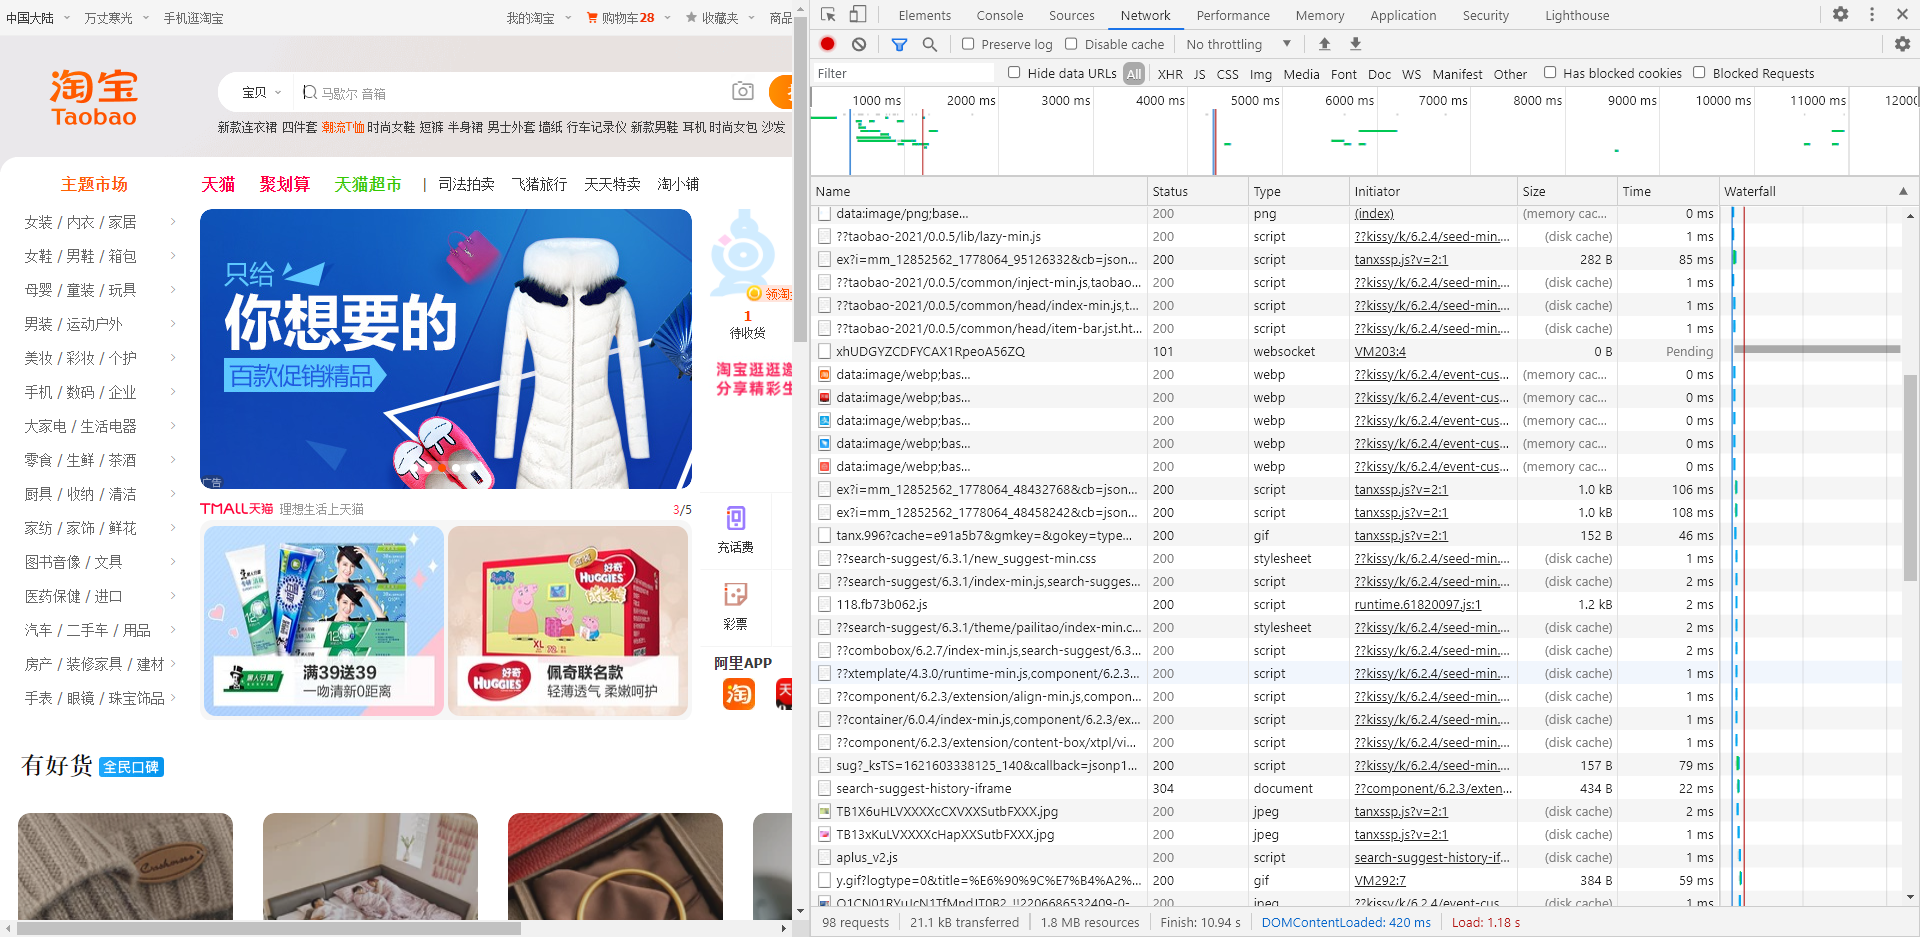
Task: Toggle Preserve log checkbox
Action: click(x=968, y=44)
